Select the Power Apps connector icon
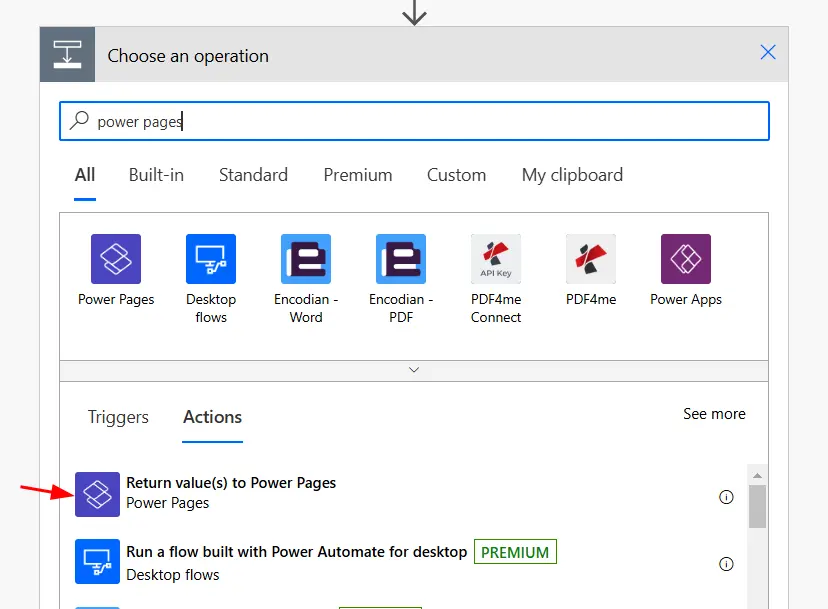This screenshot has width=828, height=609. [x=686, y=259]
